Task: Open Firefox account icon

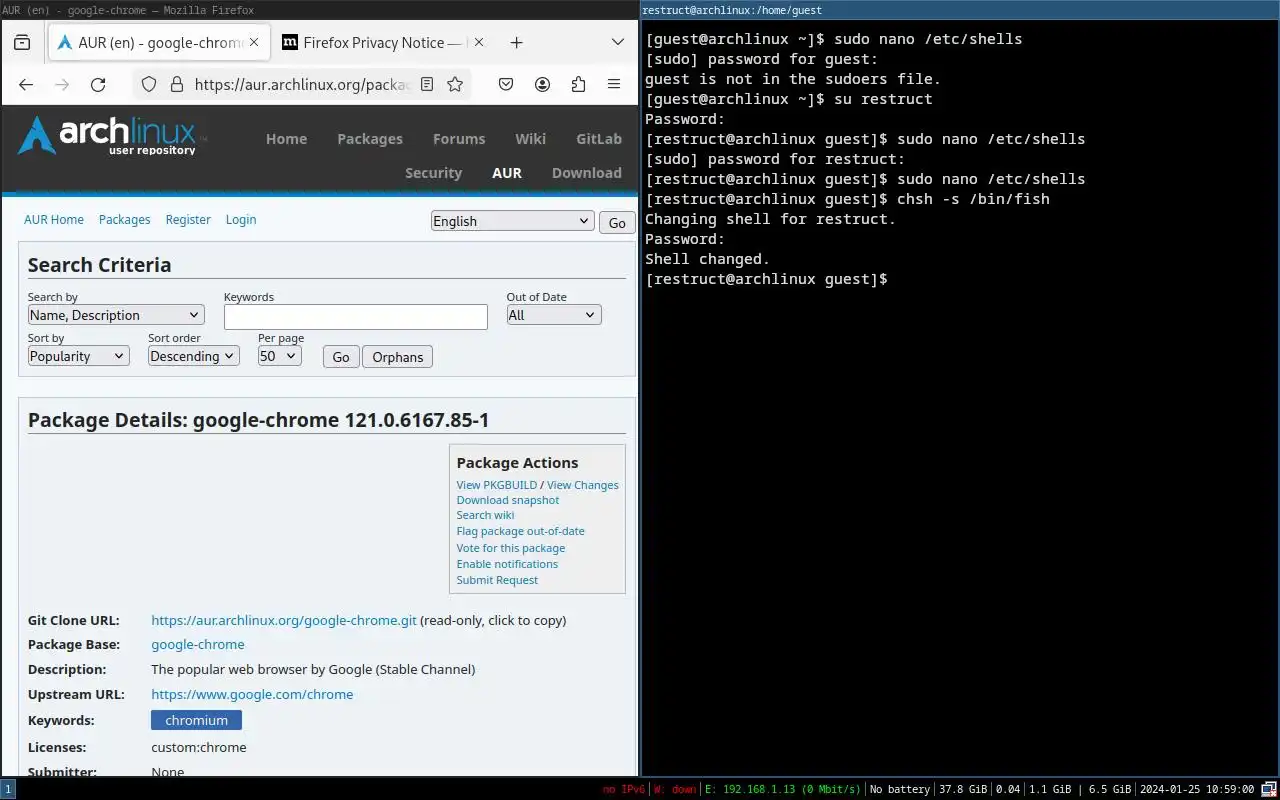Action: pyautogui.click(x=542, y=85)
